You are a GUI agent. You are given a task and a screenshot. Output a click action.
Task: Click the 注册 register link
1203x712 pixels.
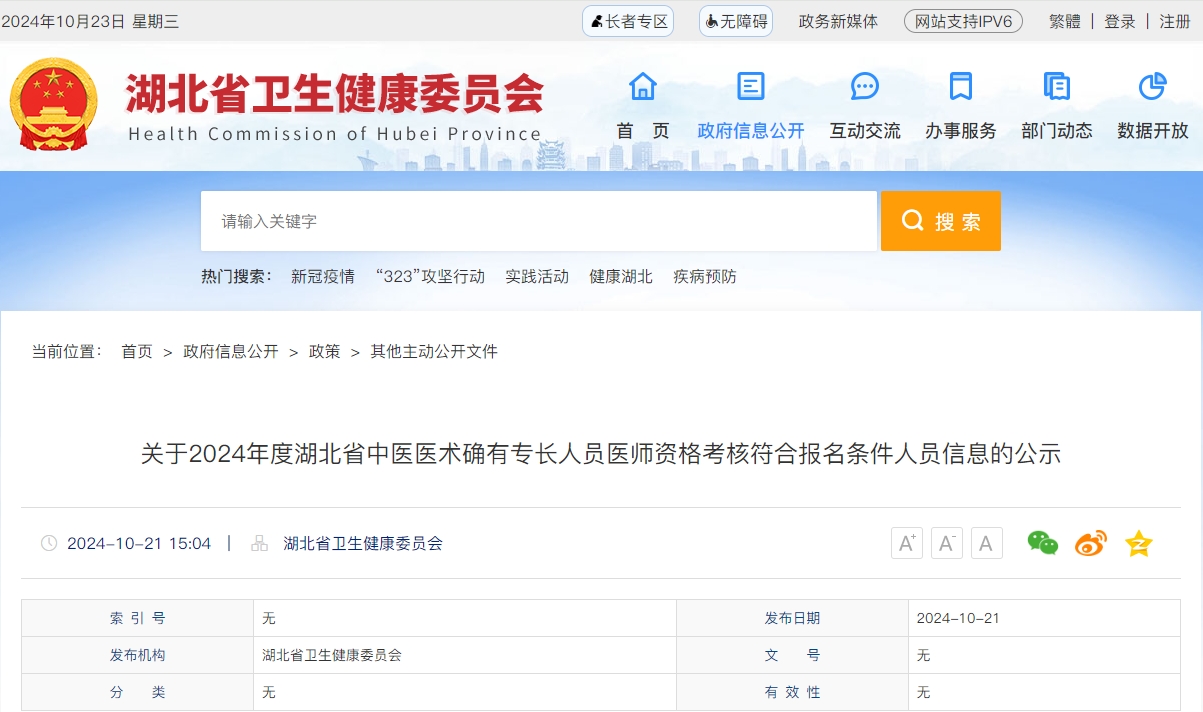pos(1175,21)
